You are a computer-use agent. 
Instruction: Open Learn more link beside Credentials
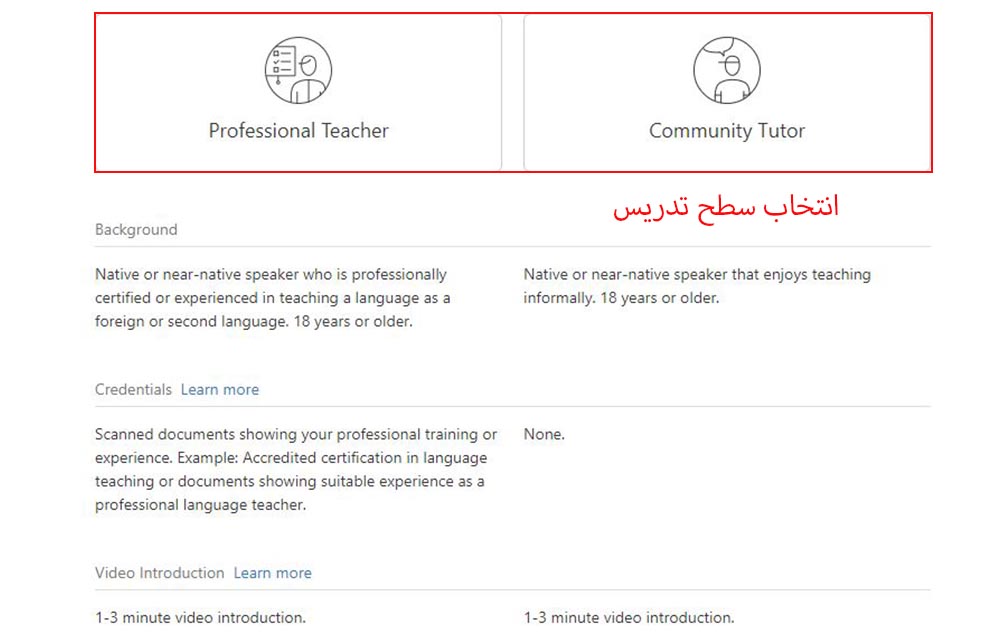coord(220,390)
